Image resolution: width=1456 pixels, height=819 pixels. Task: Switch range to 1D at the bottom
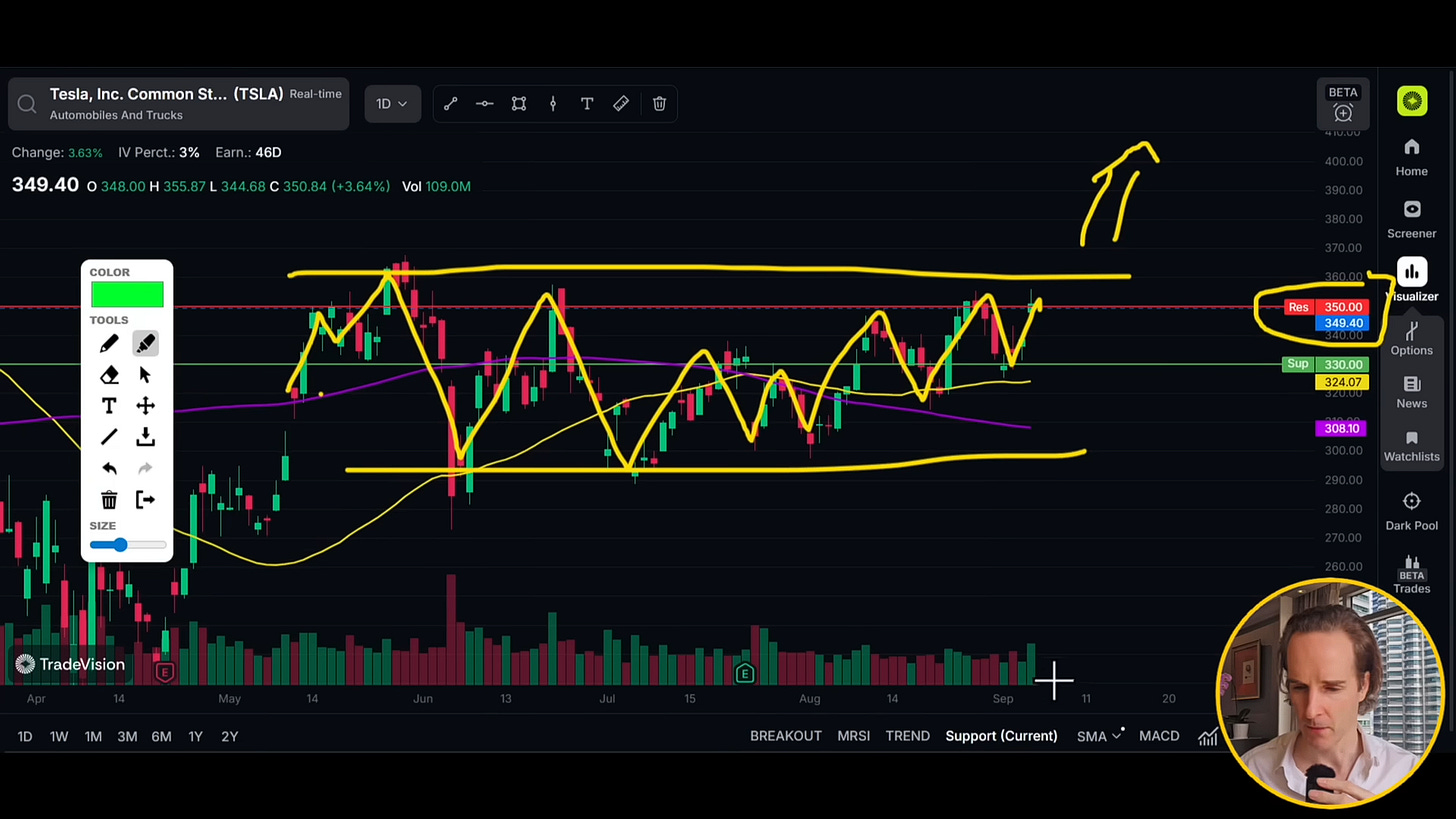[x=25, y=737]
